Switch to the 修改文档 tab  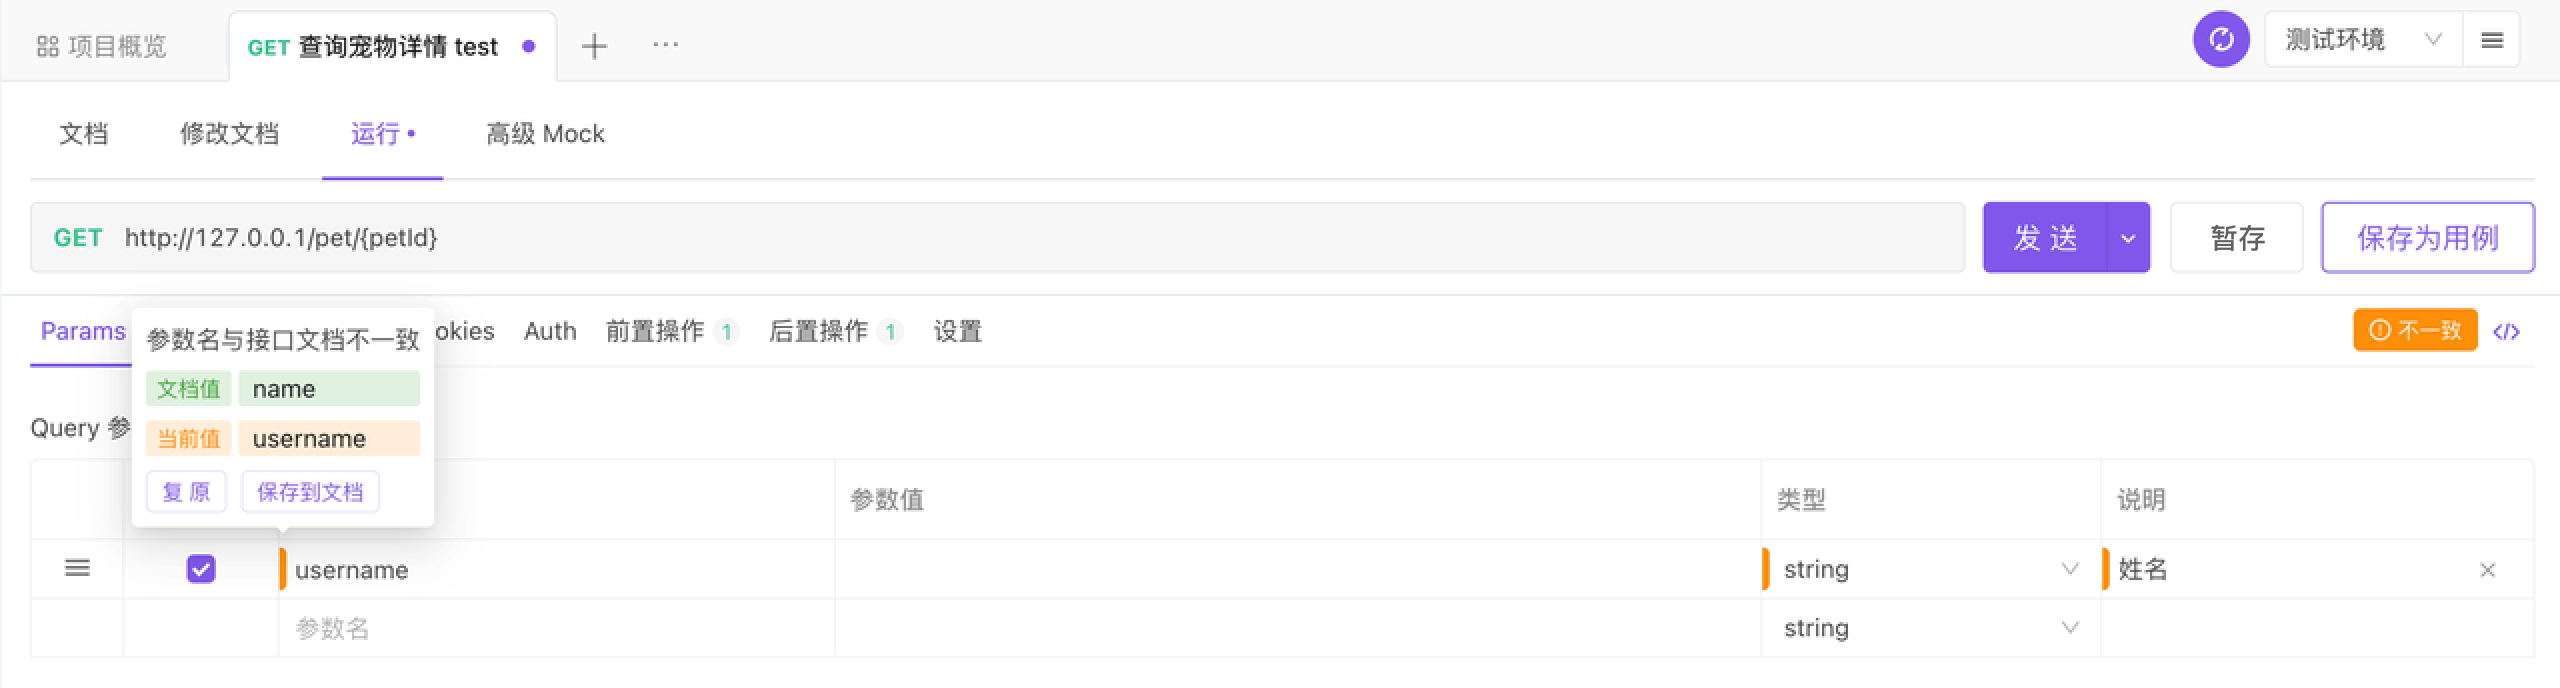(x=229, y=134)
